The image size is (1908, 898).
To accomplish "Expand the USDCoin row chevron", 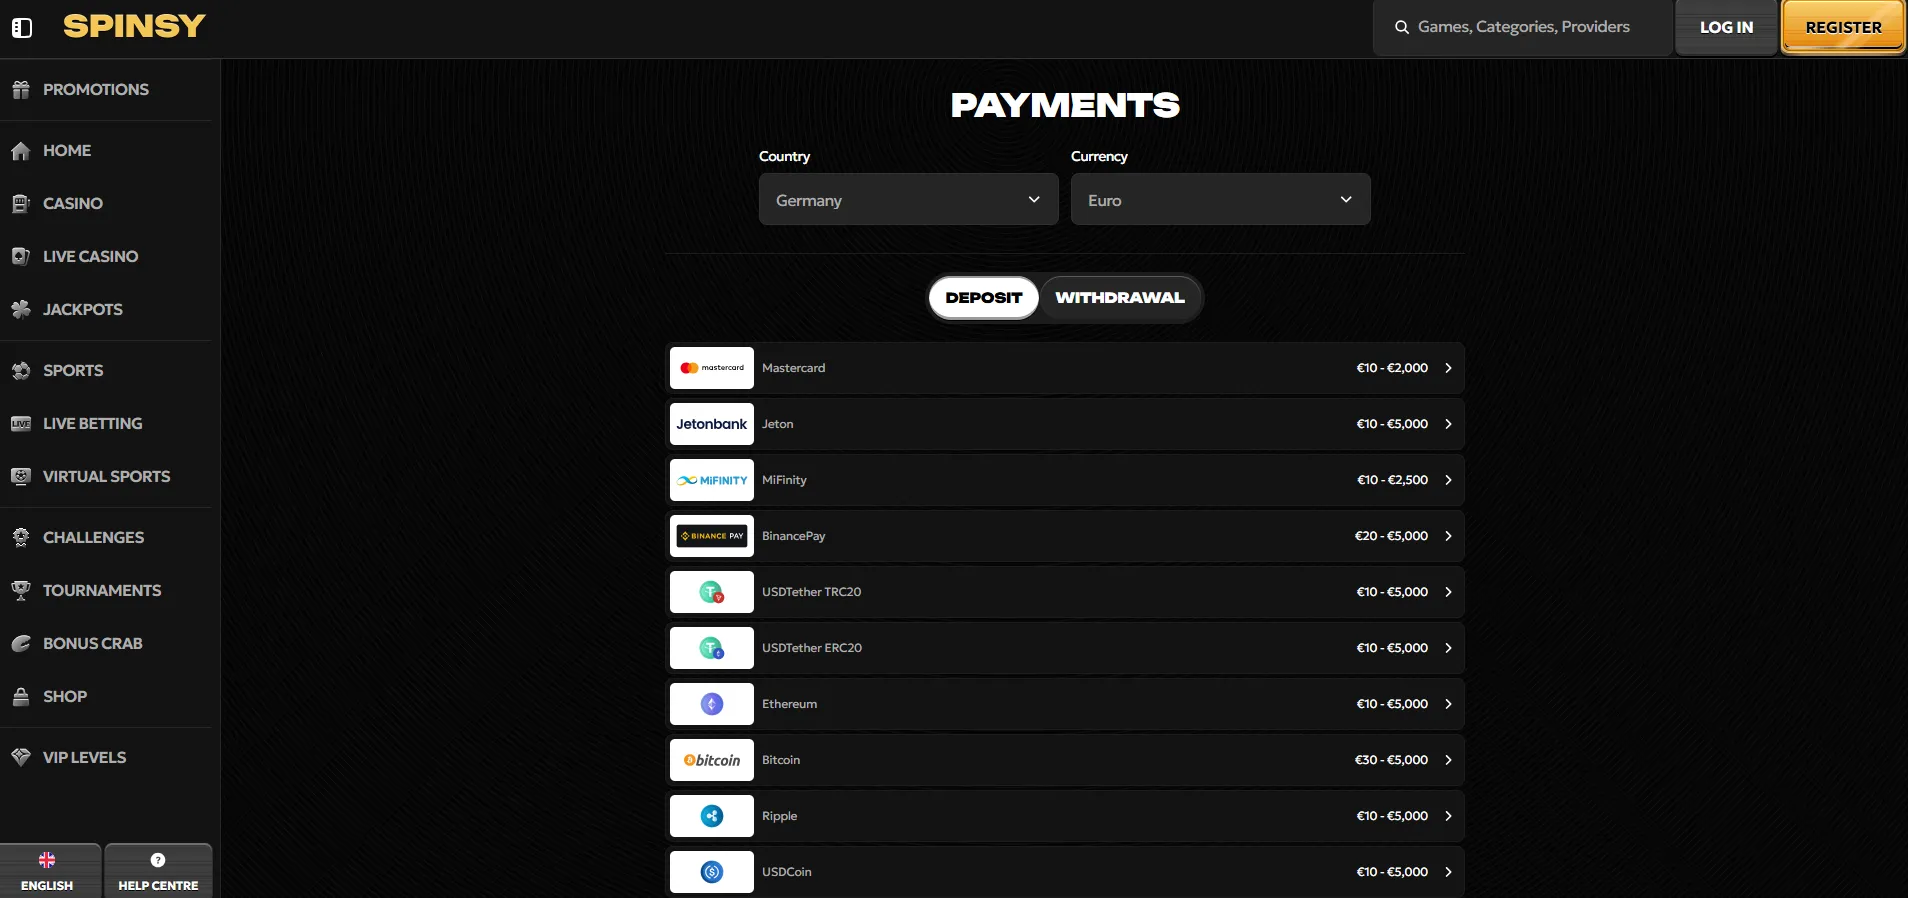I will tap(1448, 872).
